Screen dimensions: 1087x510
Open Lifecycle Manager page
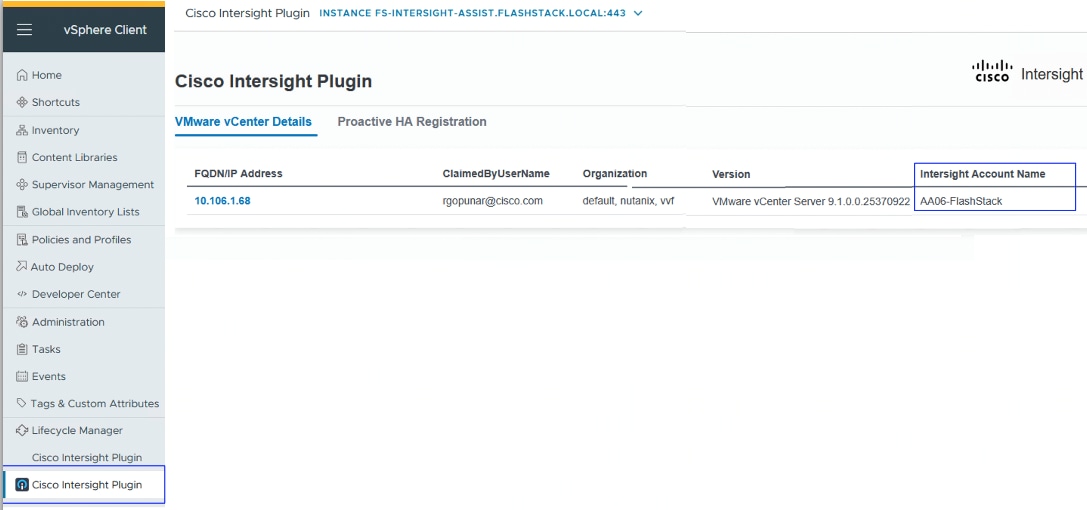coord(77,430)
